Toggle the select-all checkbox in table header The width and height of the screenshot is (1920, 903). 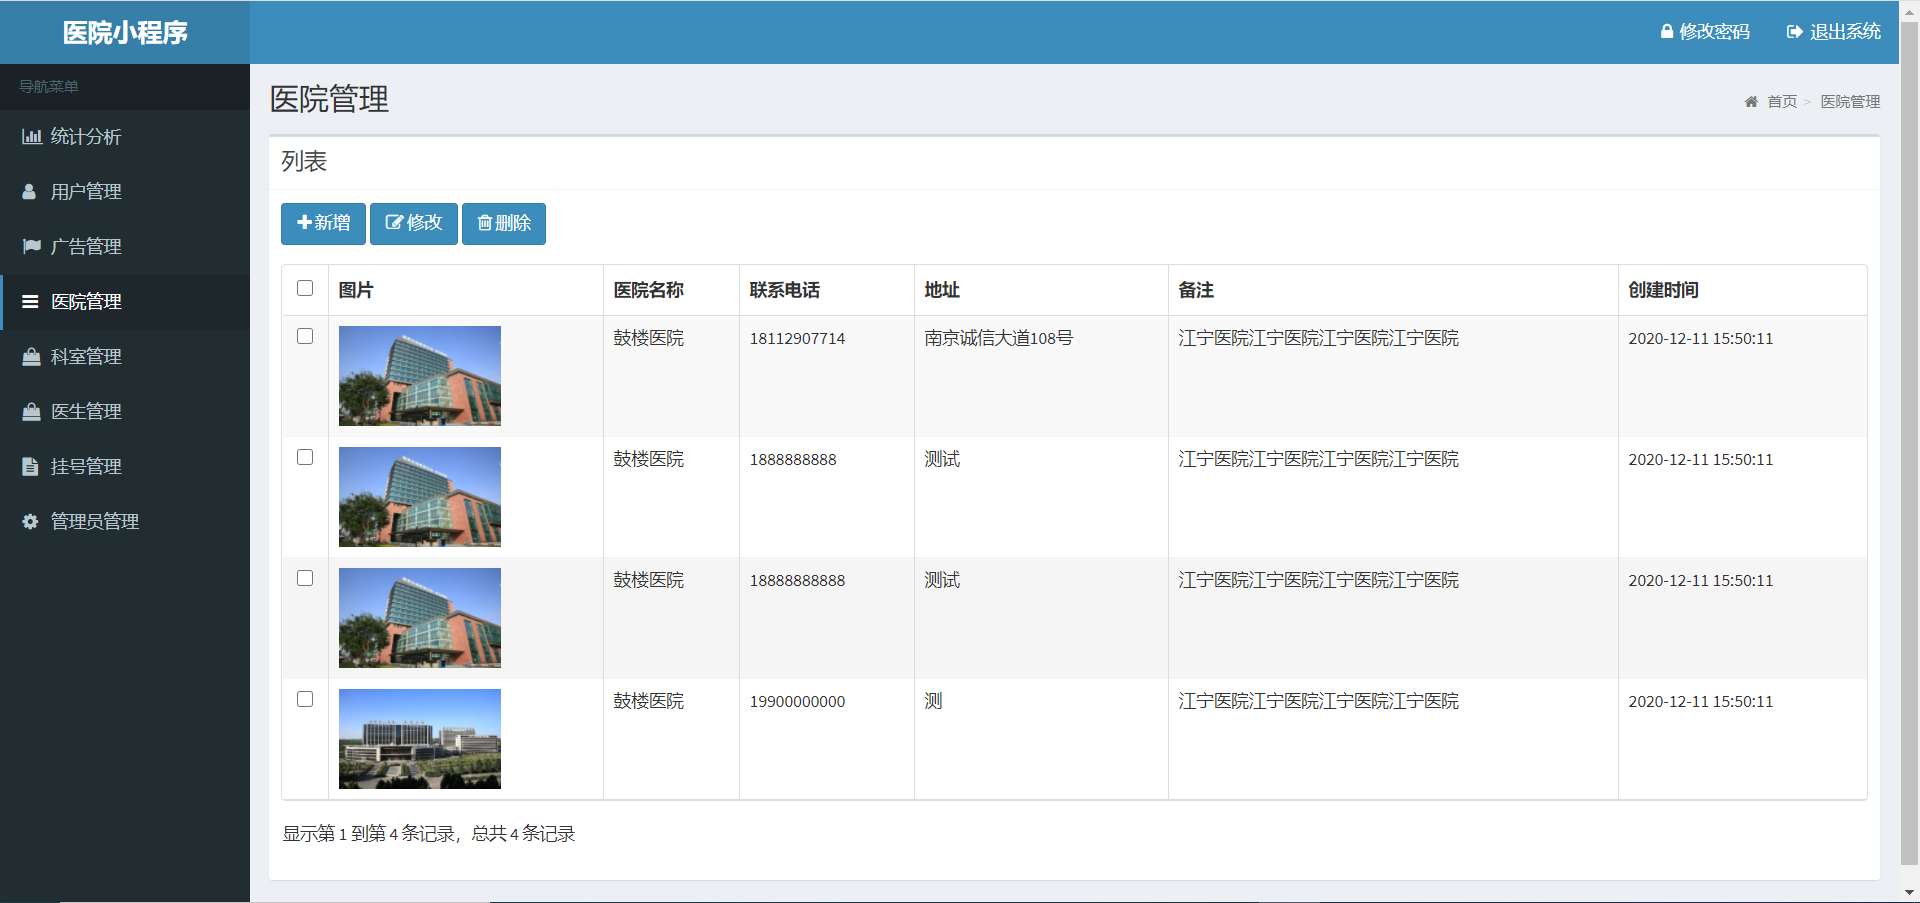click(x=305, y=288)
